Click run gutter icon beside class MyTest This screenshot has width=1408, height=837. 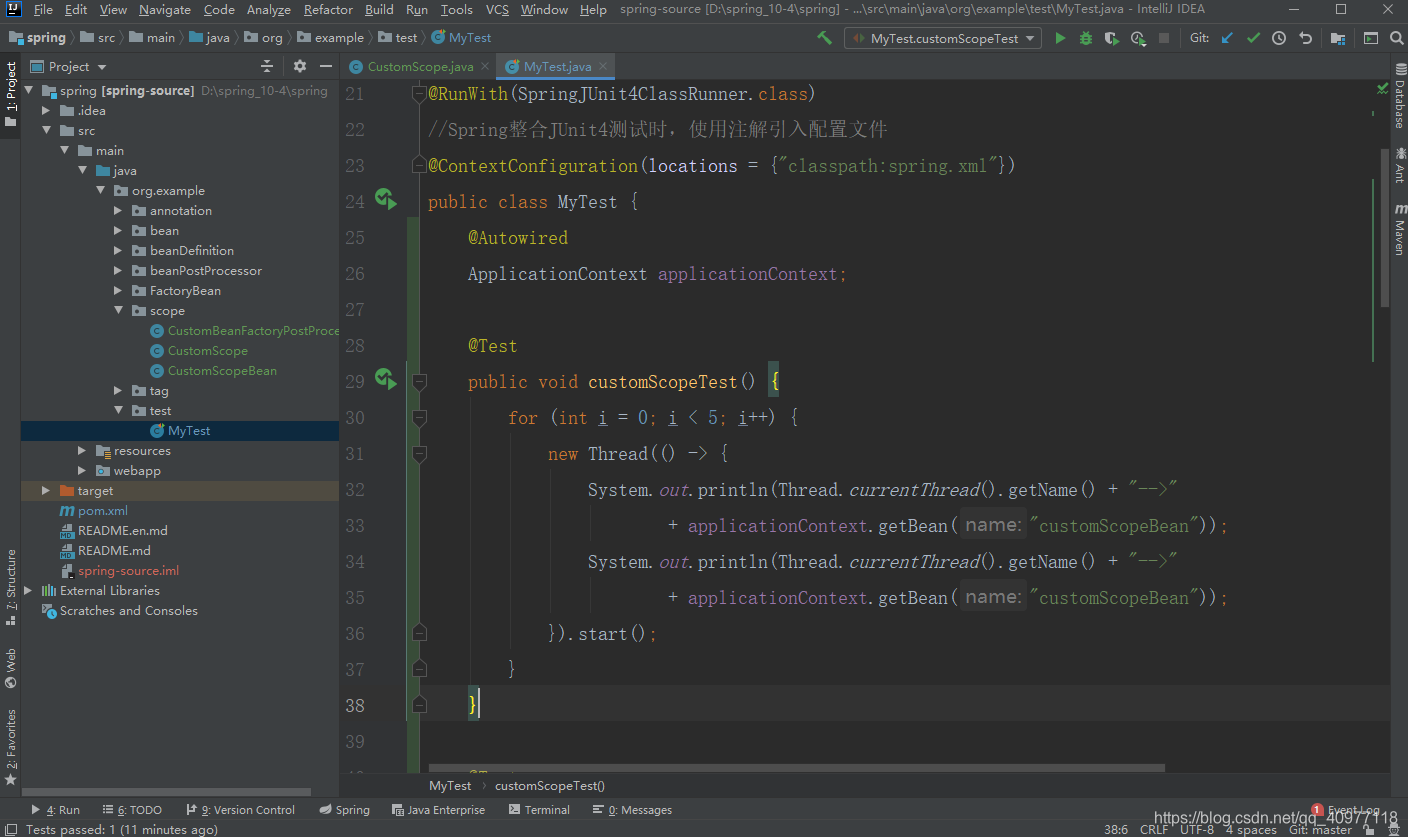pyautogui.click(x=385, y=199)
